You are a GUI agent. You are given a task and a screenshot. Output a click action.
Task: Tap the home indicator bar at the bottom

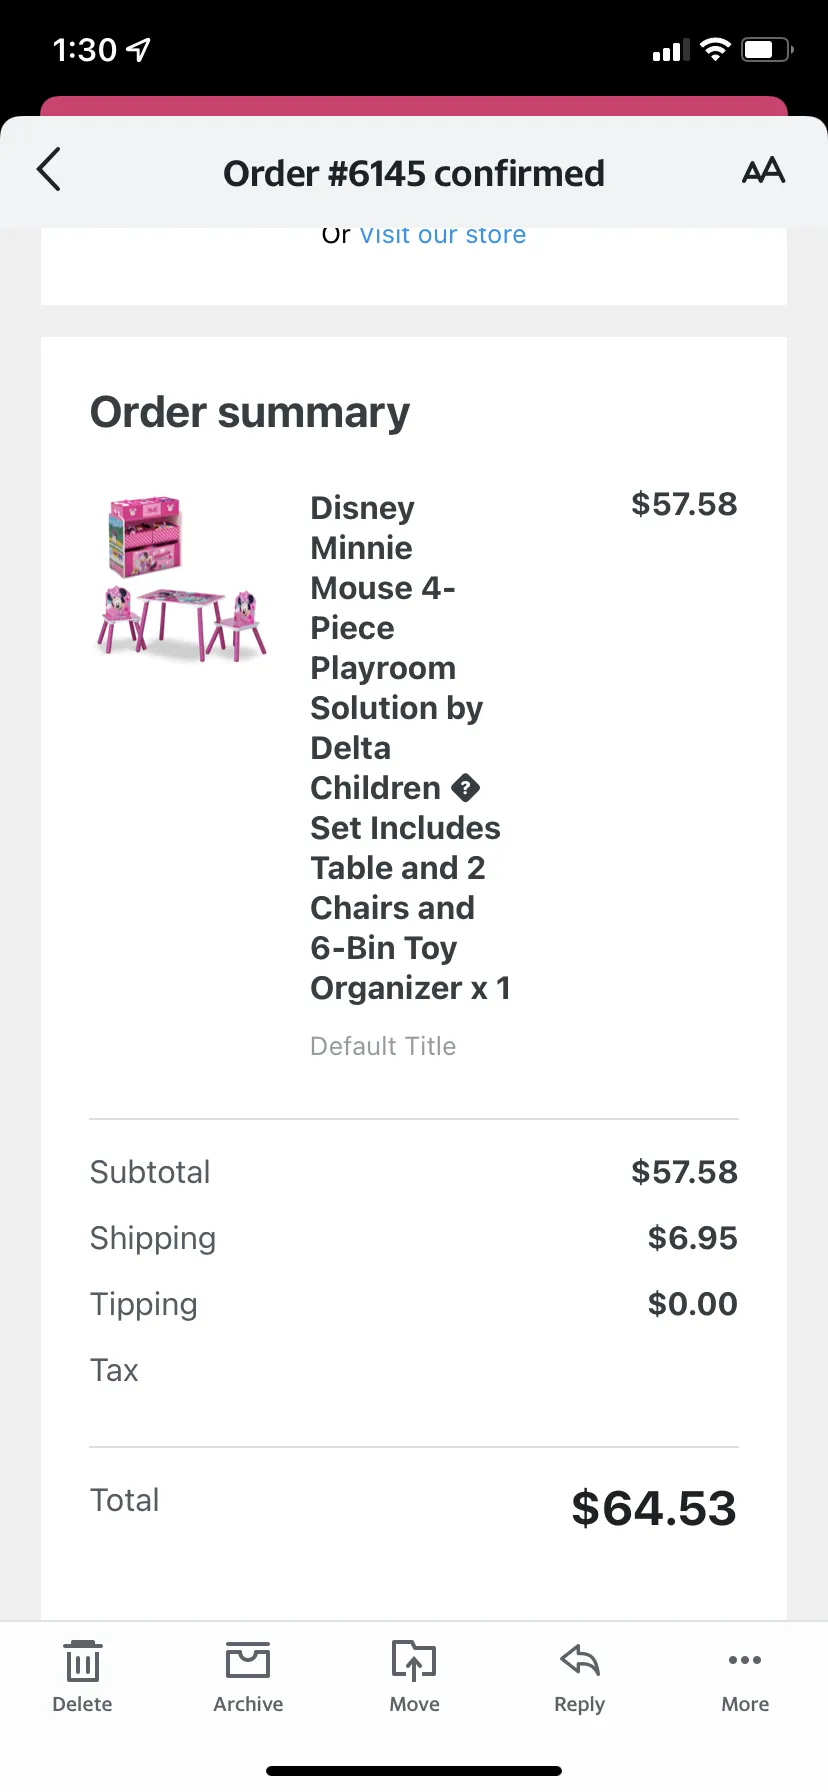point(414,1771)
